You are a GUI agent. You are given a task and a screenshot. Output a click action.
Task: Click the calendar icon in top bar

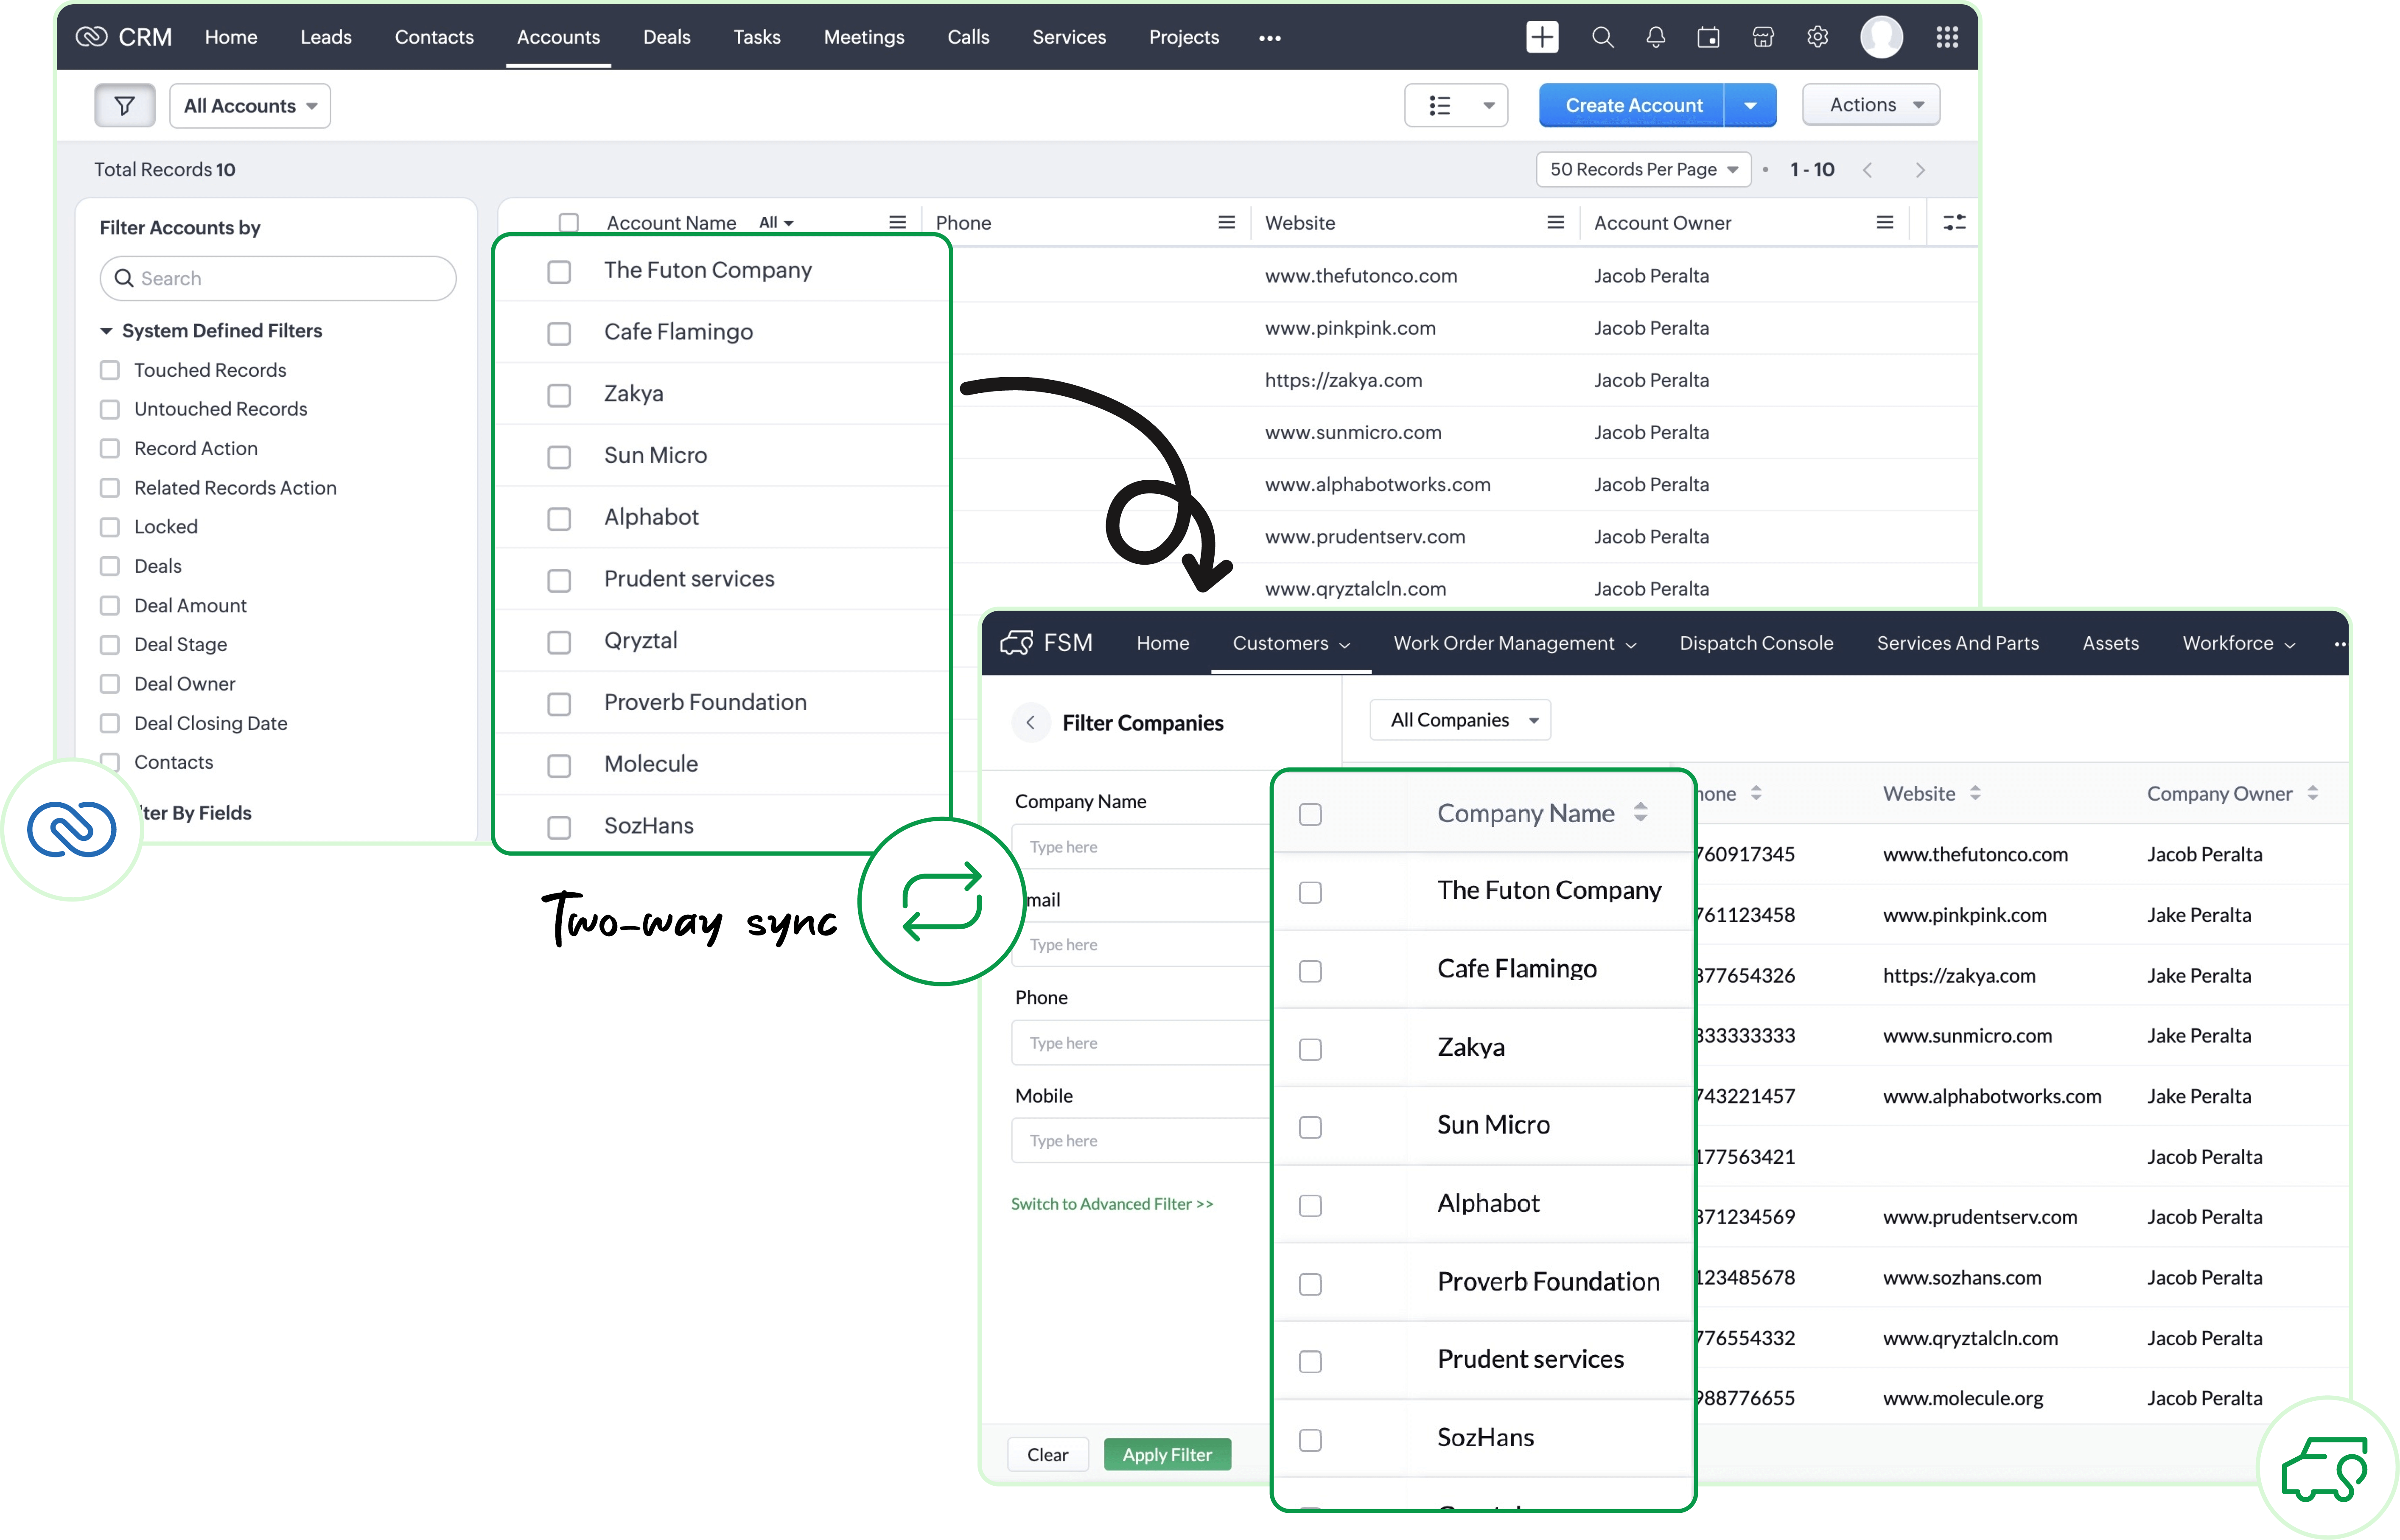point(1707,37)
